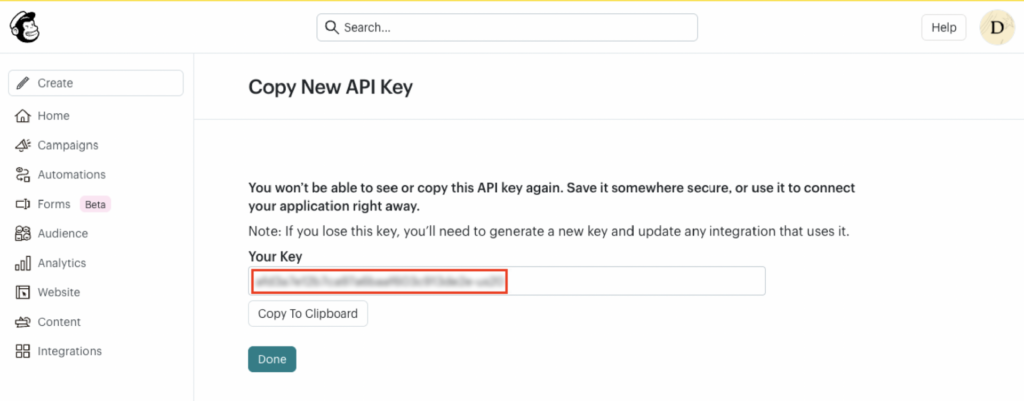Click the Forms icon in sidebar

(x=23, y=204)
